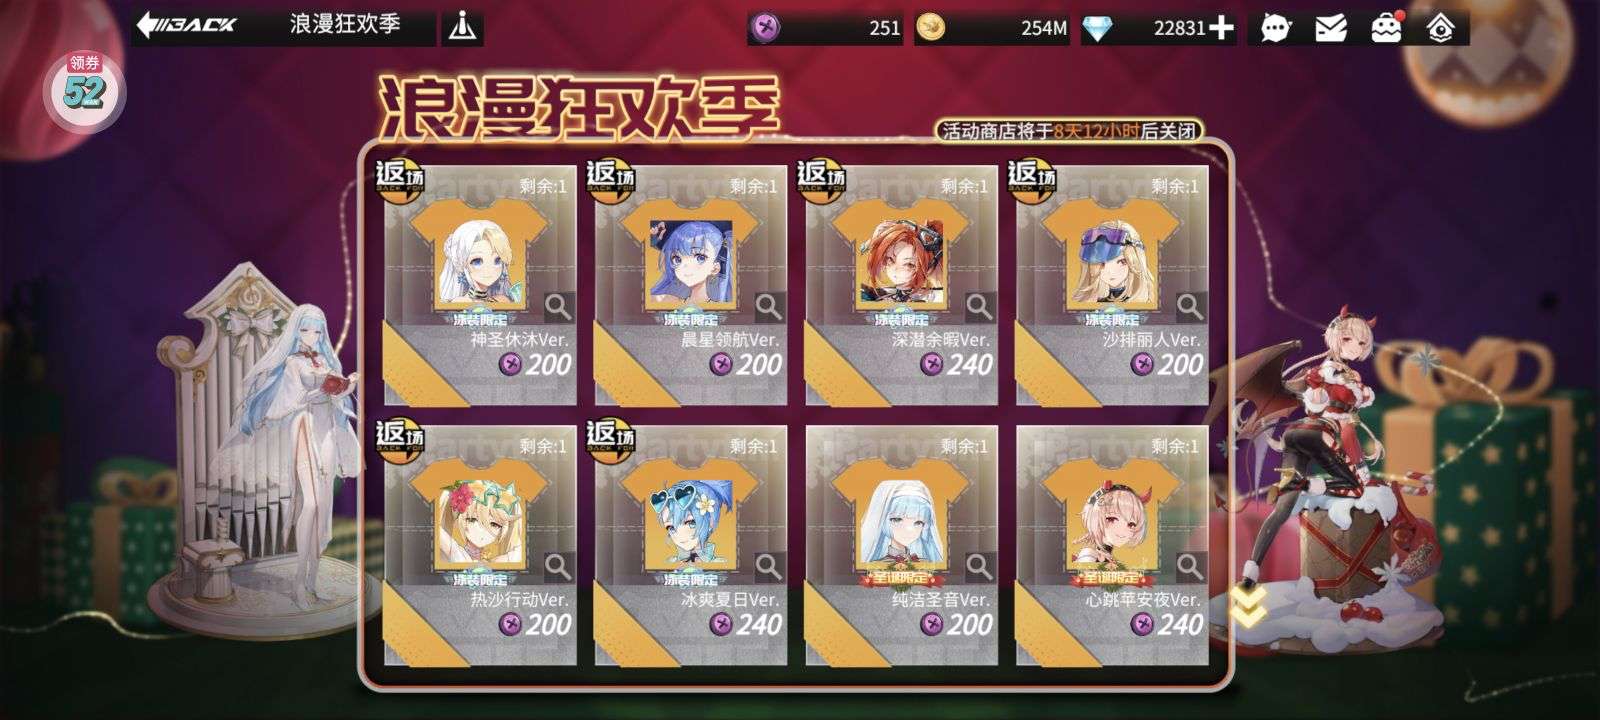Preview 心跳平安夜Ver. skin with magnifier

[1189, 565]
